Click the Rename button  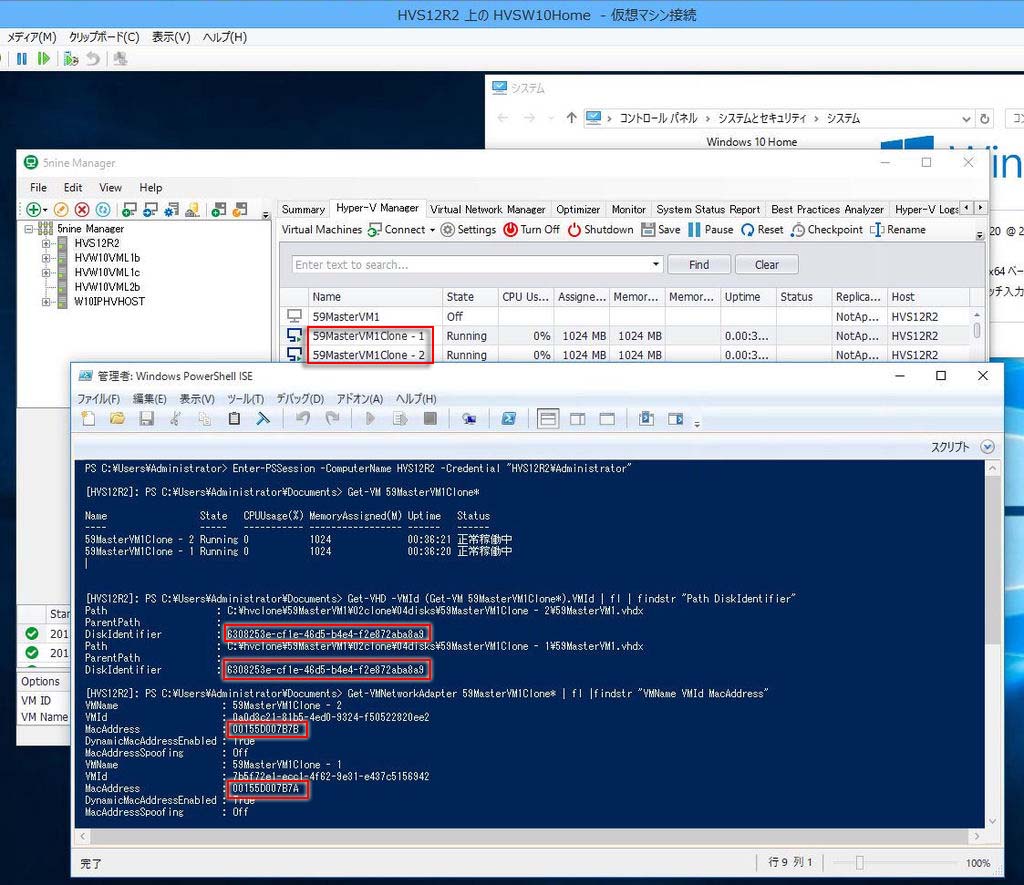pyautogui.click(x=898, y=230)
